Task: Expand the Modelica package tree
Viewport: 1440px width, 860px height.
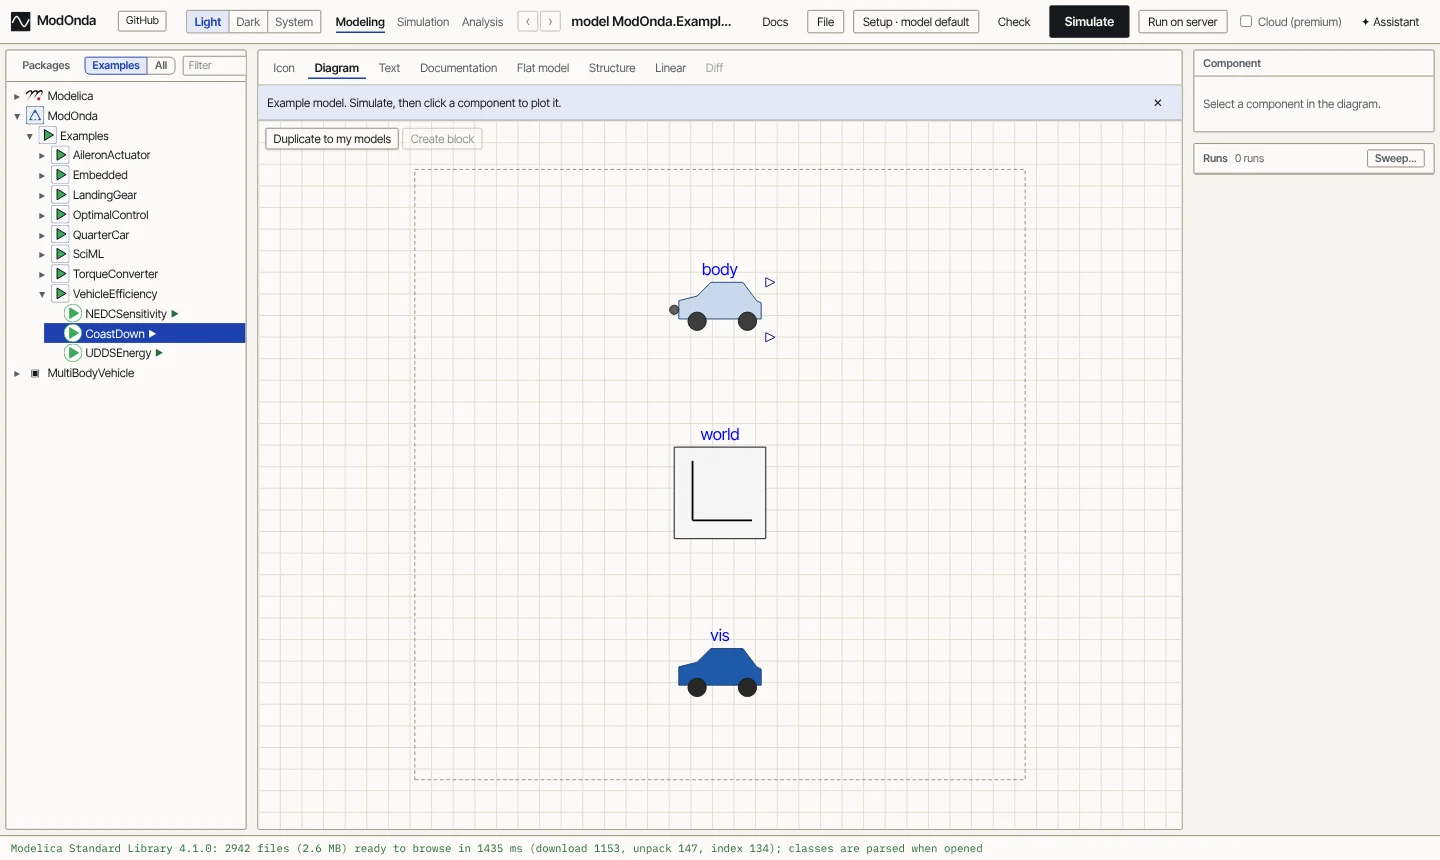Action: (17, 96)
